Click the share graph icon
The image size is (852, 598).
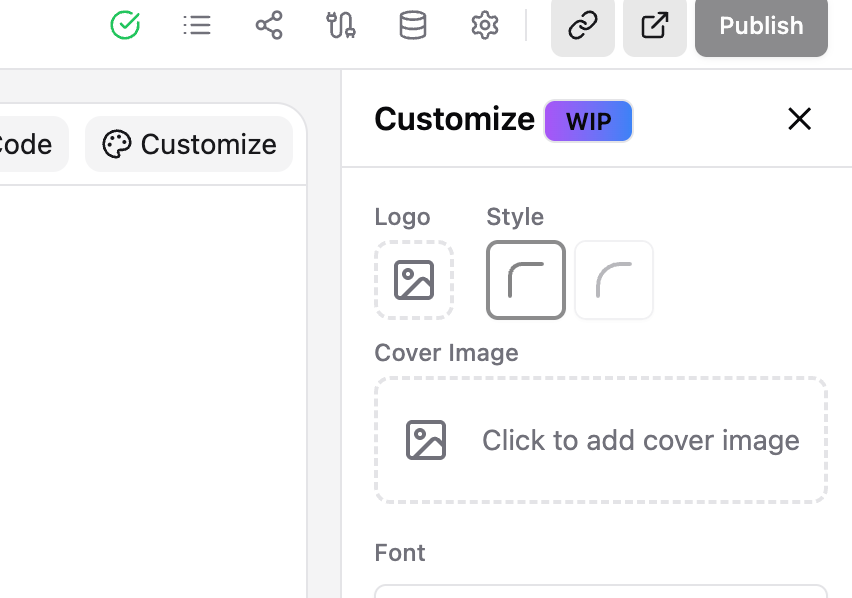[x=268, y=26]
